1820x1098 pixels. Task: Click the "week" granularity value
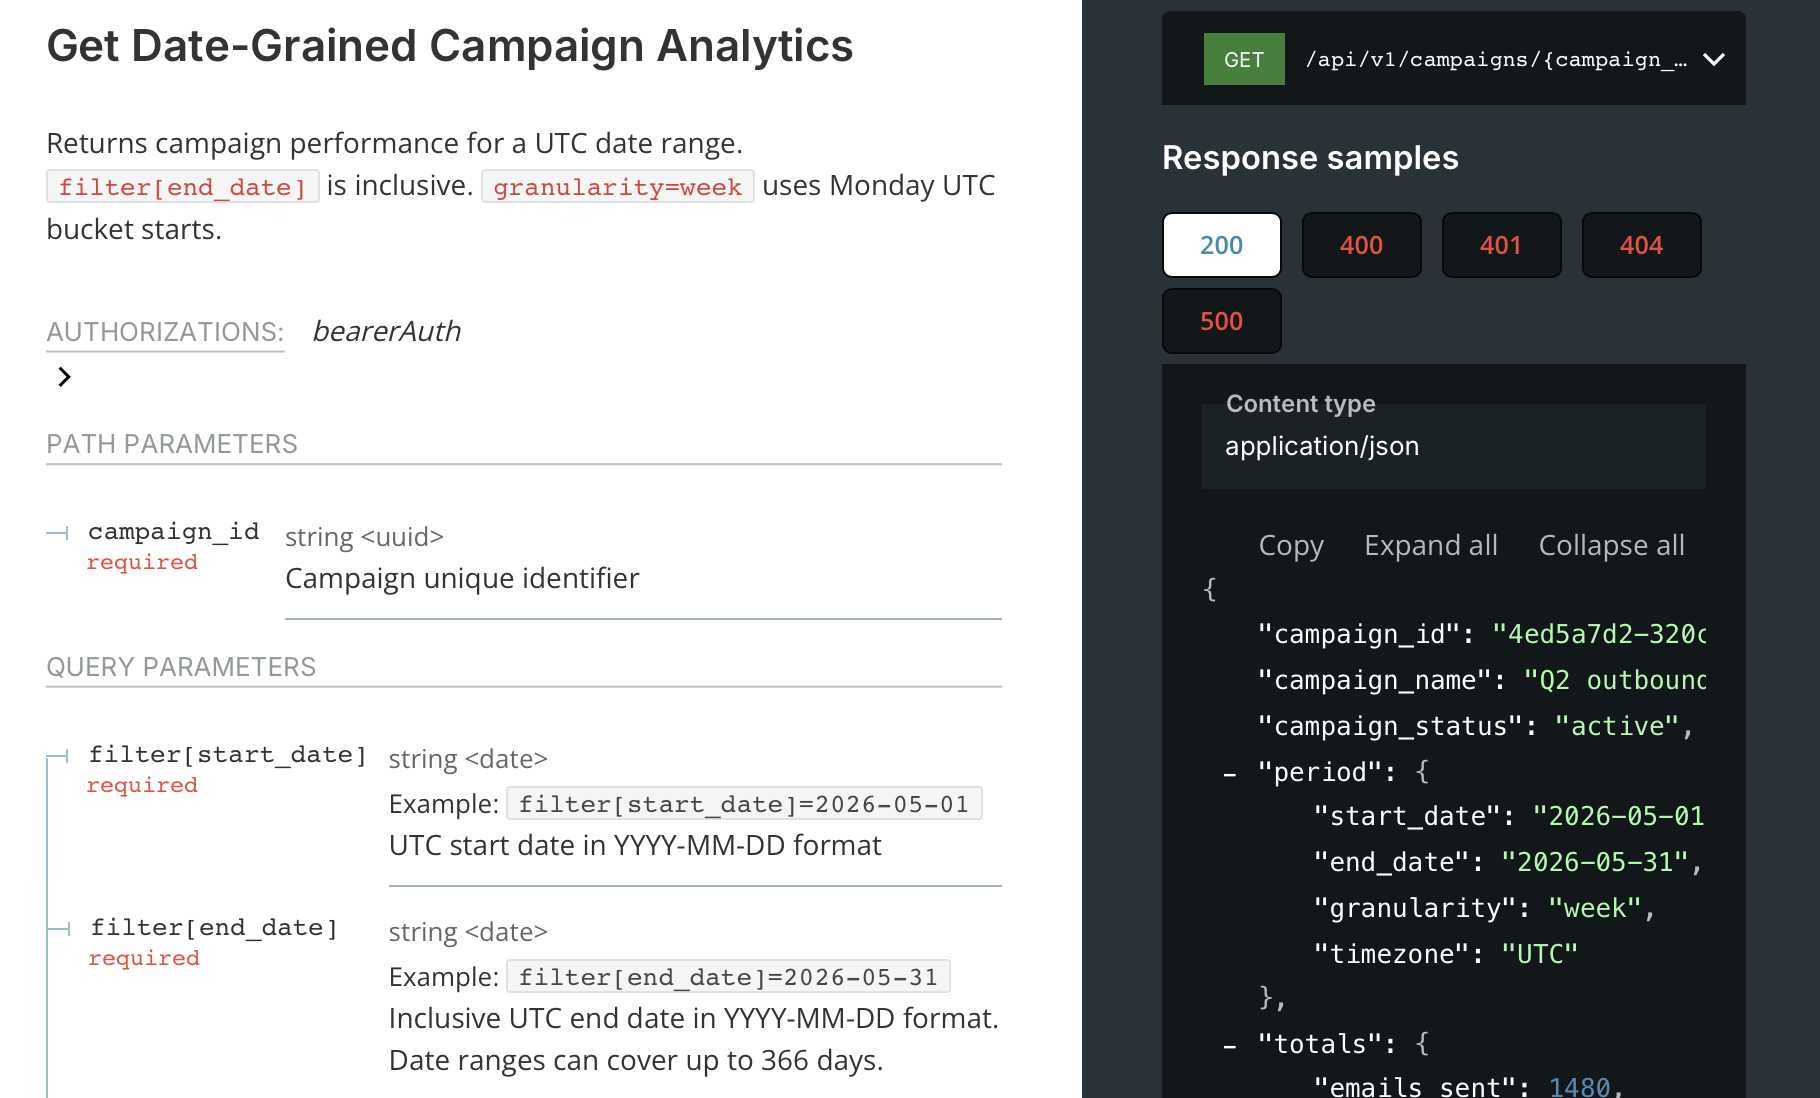click(x=1594, y=908)
